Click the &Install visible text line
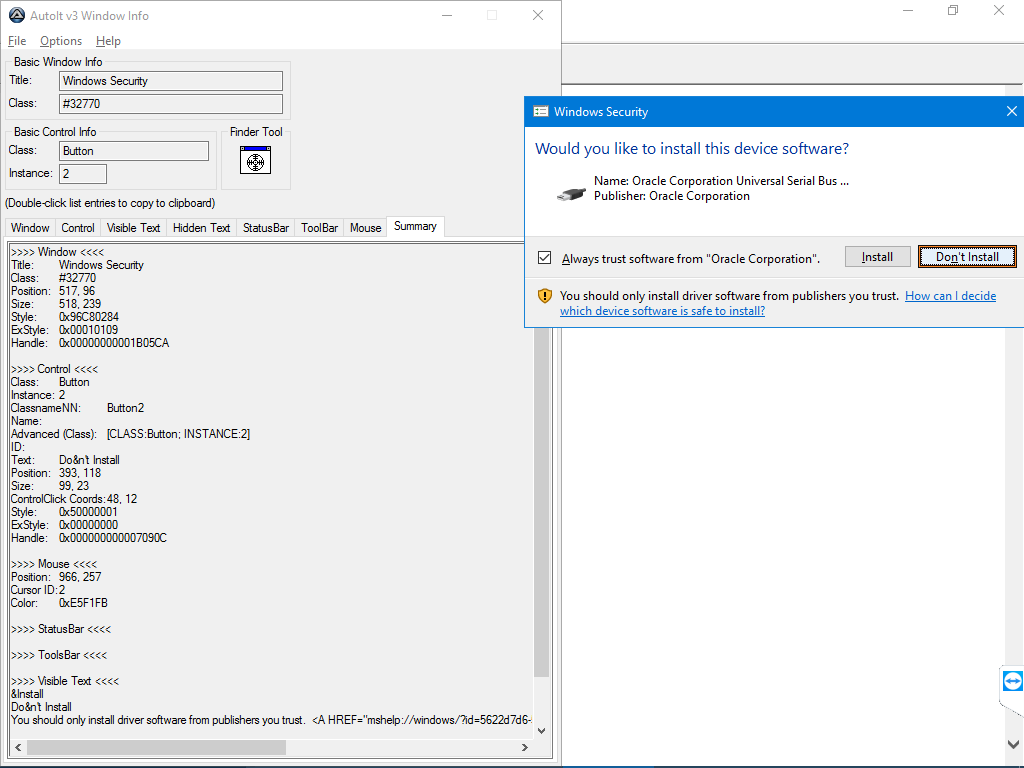 pos(27,694)
